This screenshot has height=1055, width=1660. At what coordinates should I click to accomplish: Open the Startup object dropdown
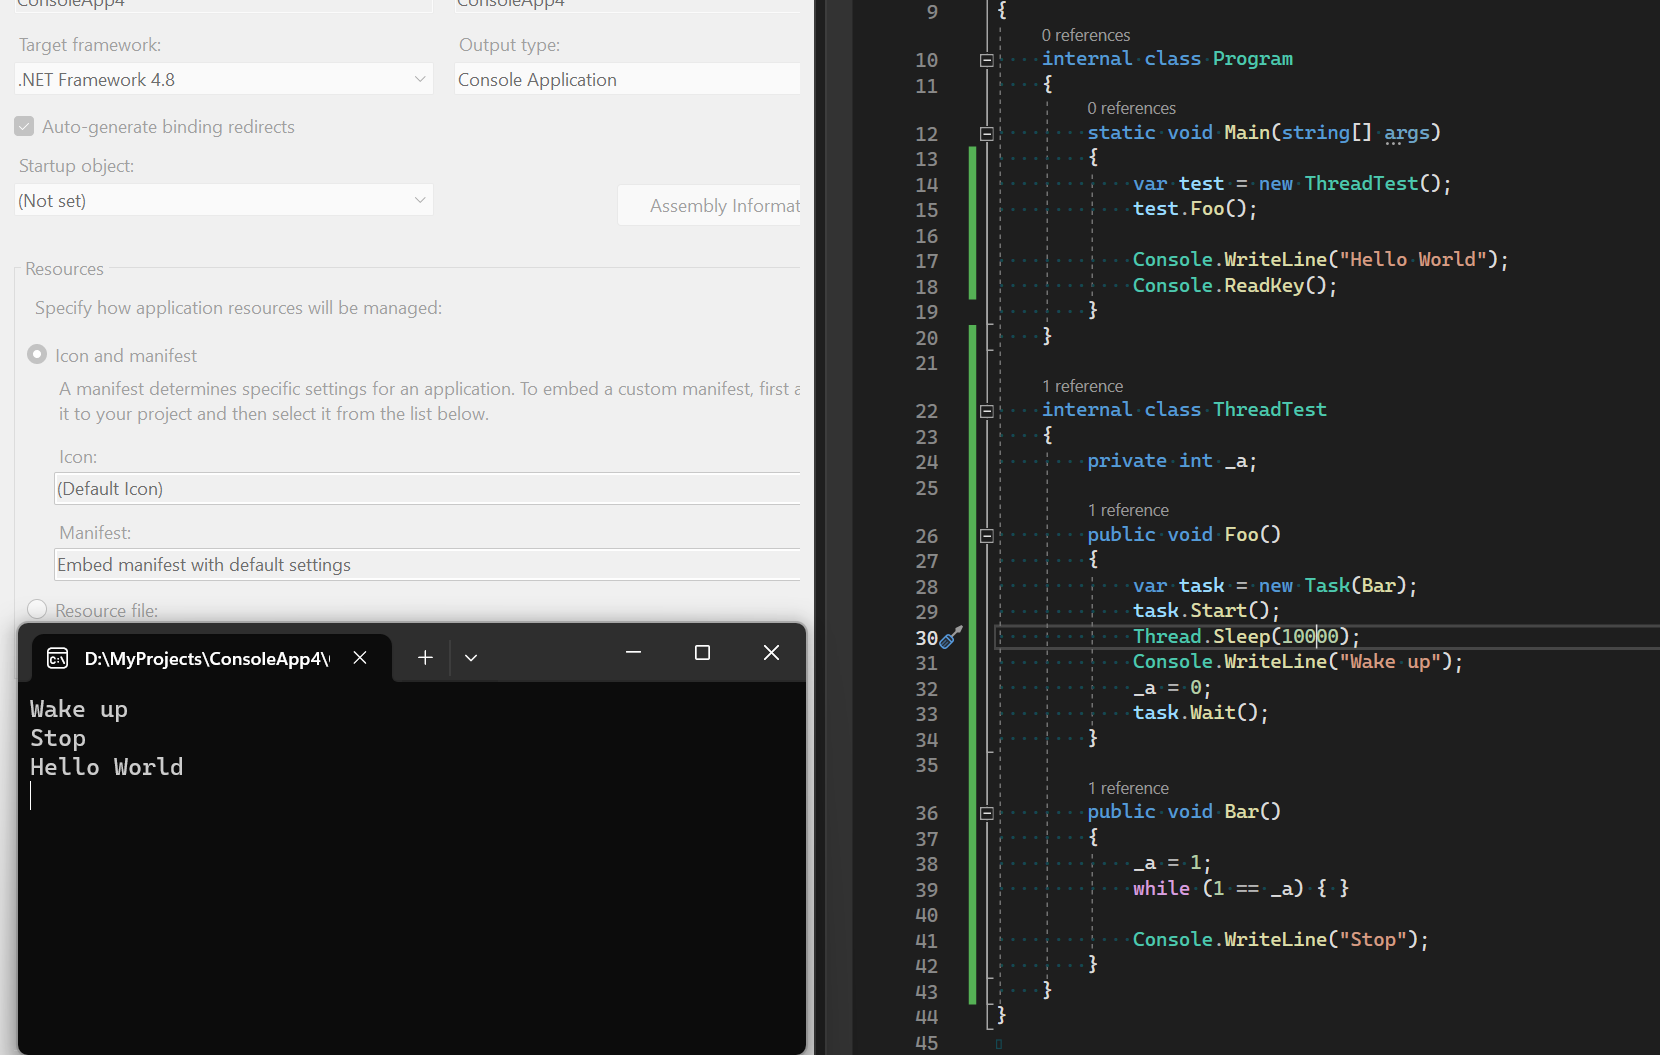click(x=224, y=201)
